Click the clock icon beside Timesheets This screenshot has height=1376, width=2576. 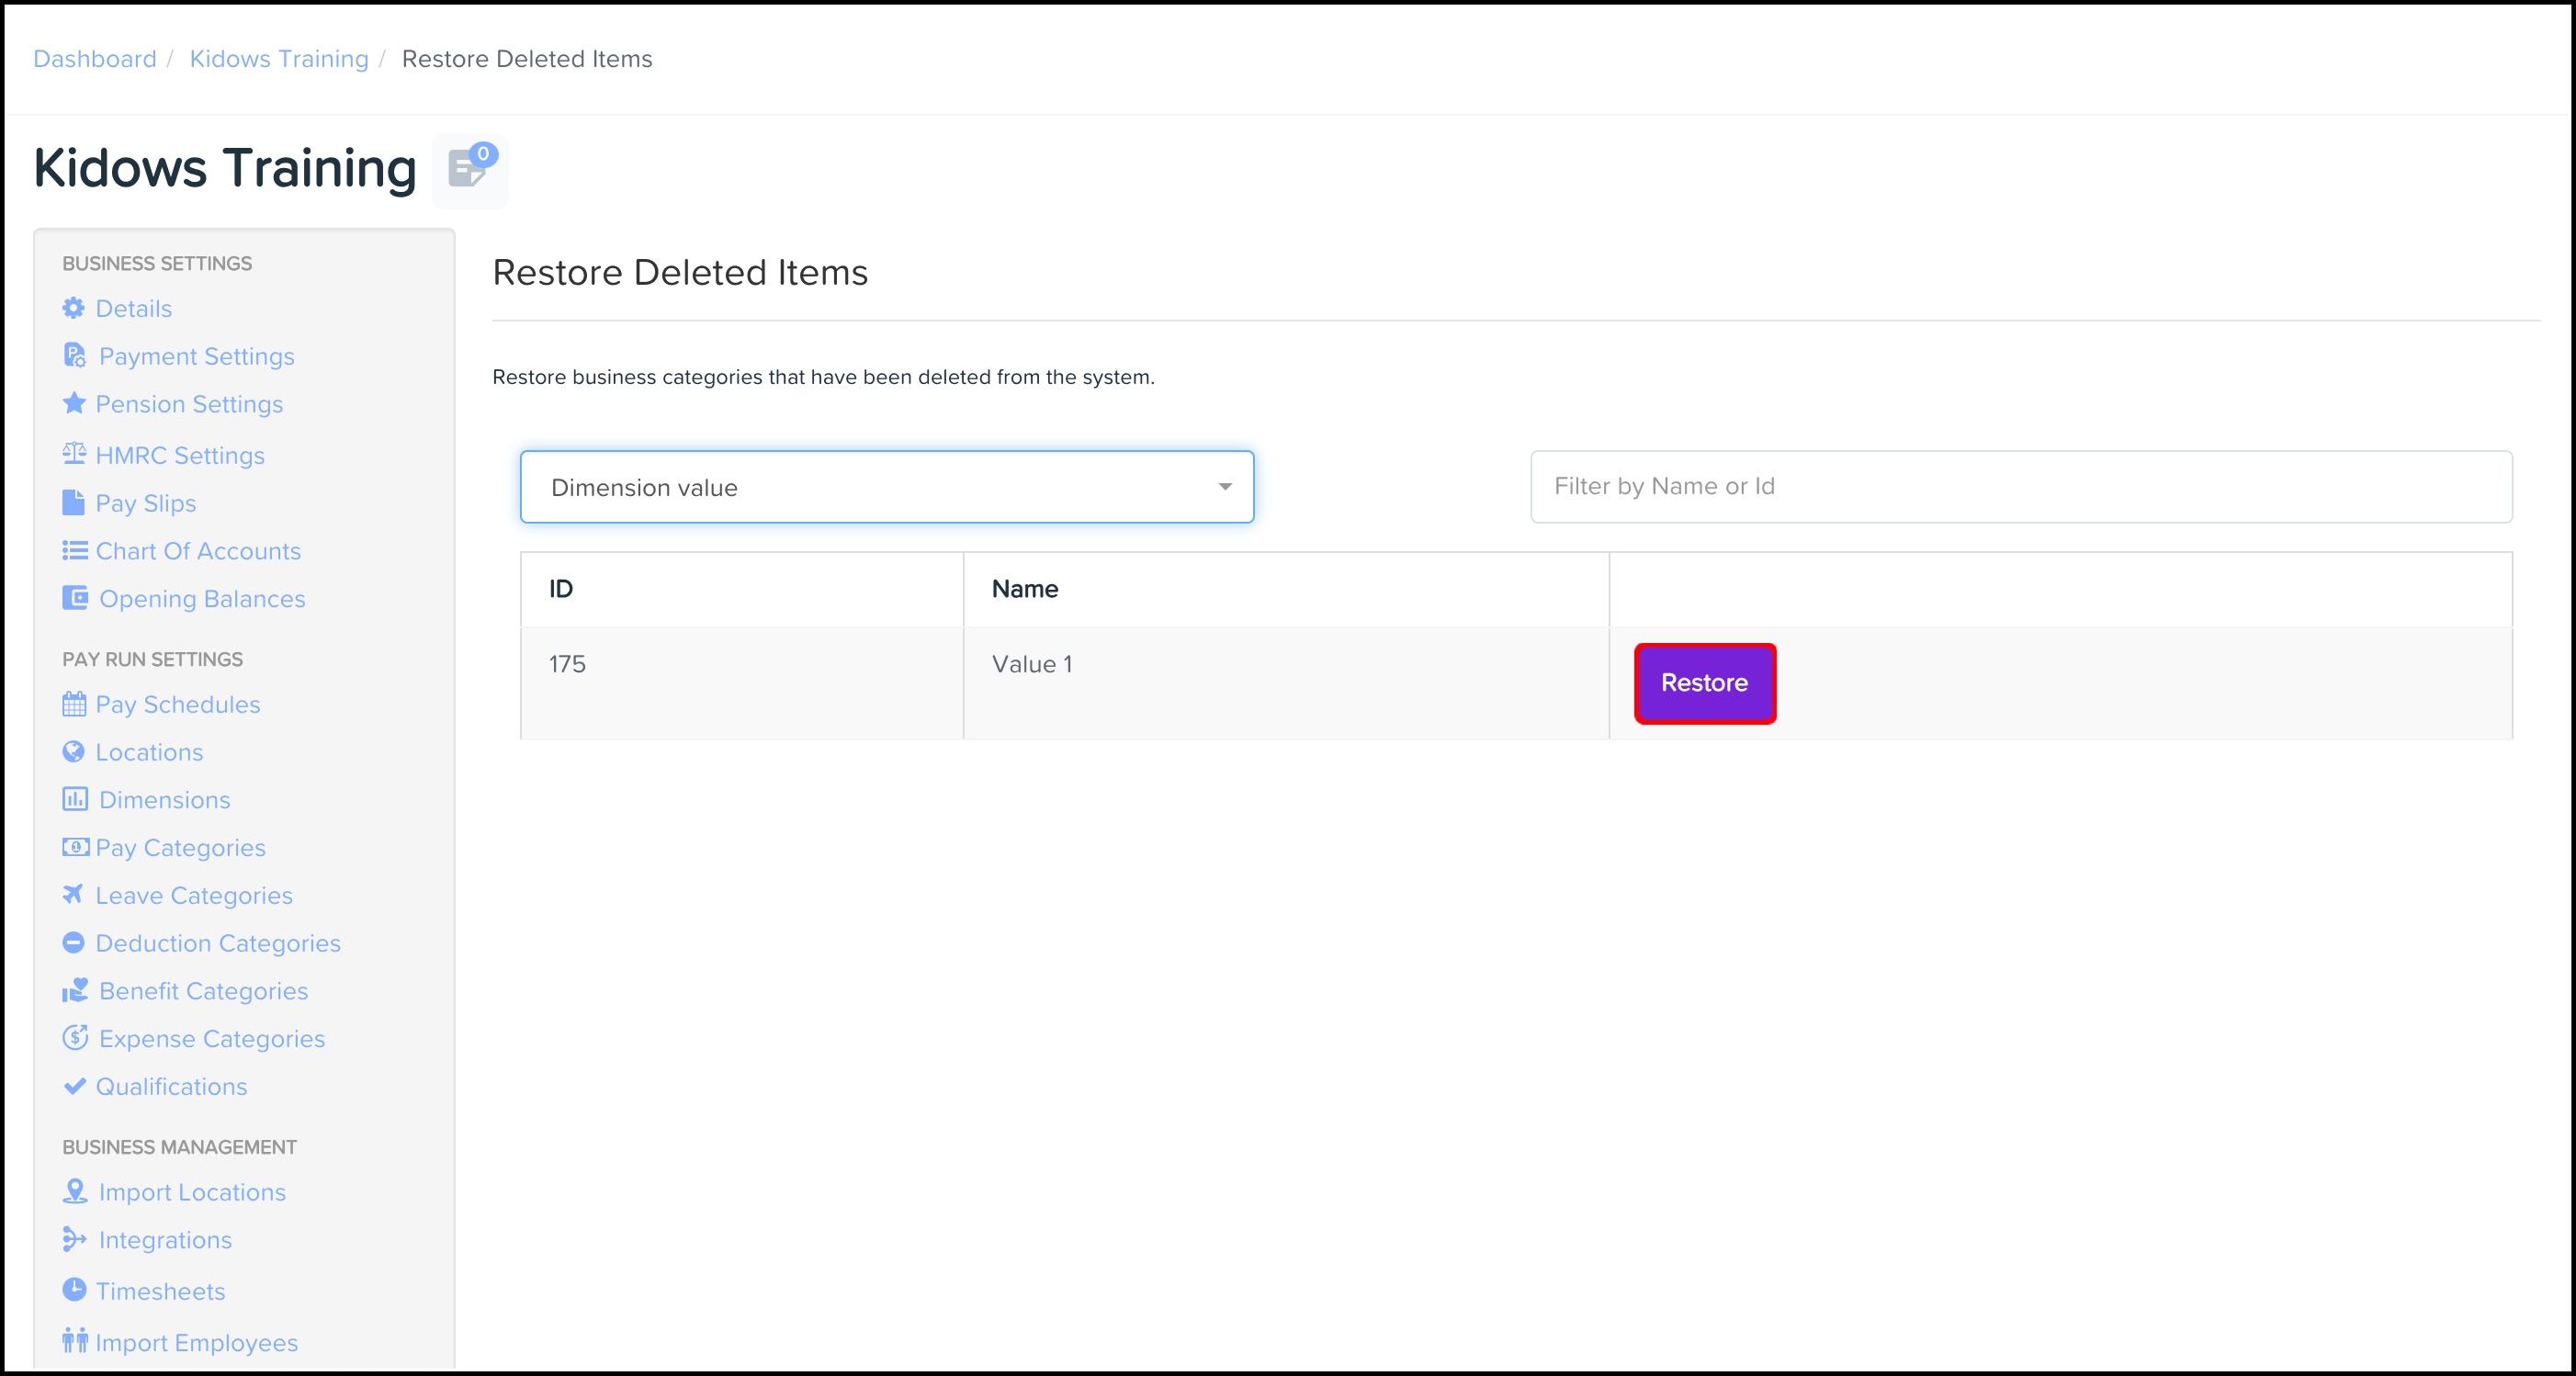pos(74,1290)
